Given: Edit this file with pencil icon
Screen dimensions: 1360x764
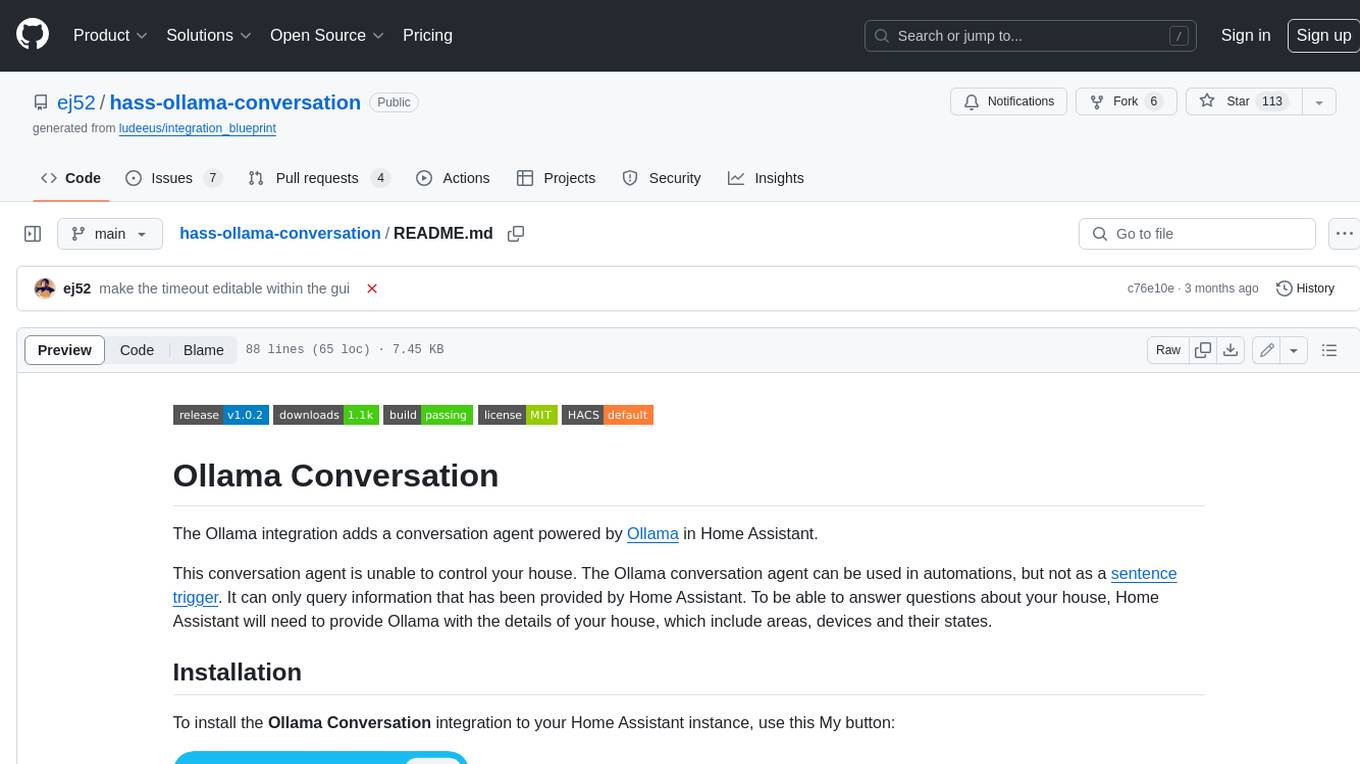Looking at the screenshot, I should pyautogui.click(x=1267, y=350).
